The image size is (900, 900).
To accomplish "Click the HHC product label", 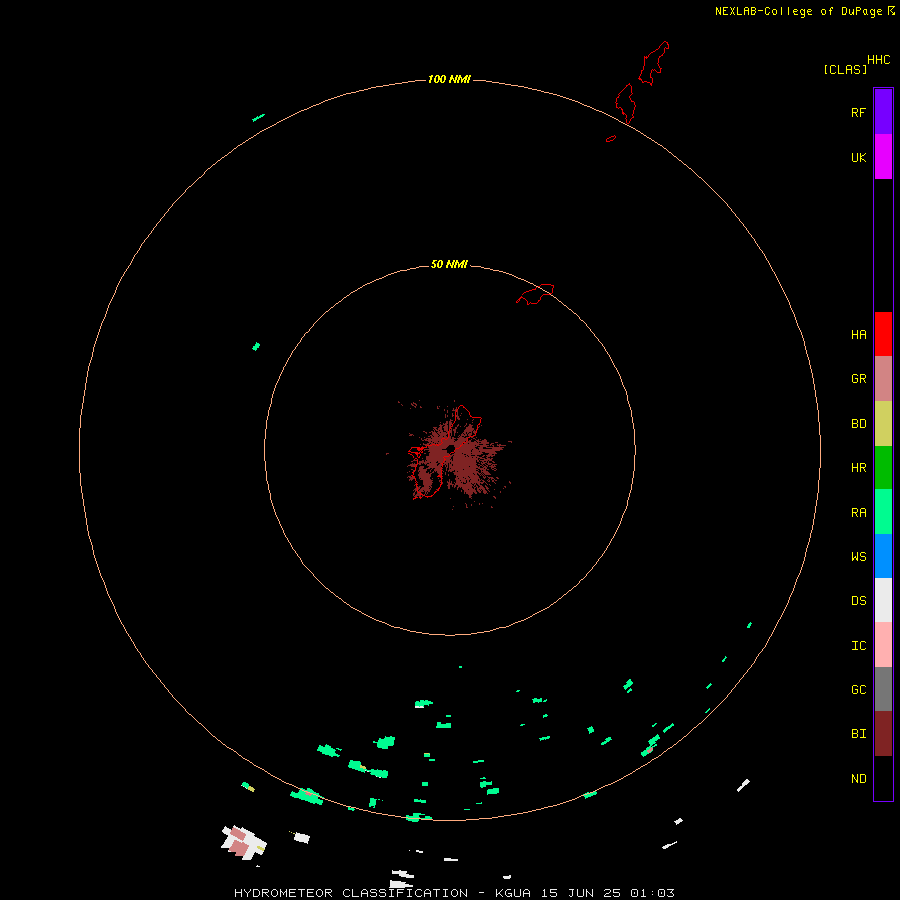I will click(x=878, y=60).
